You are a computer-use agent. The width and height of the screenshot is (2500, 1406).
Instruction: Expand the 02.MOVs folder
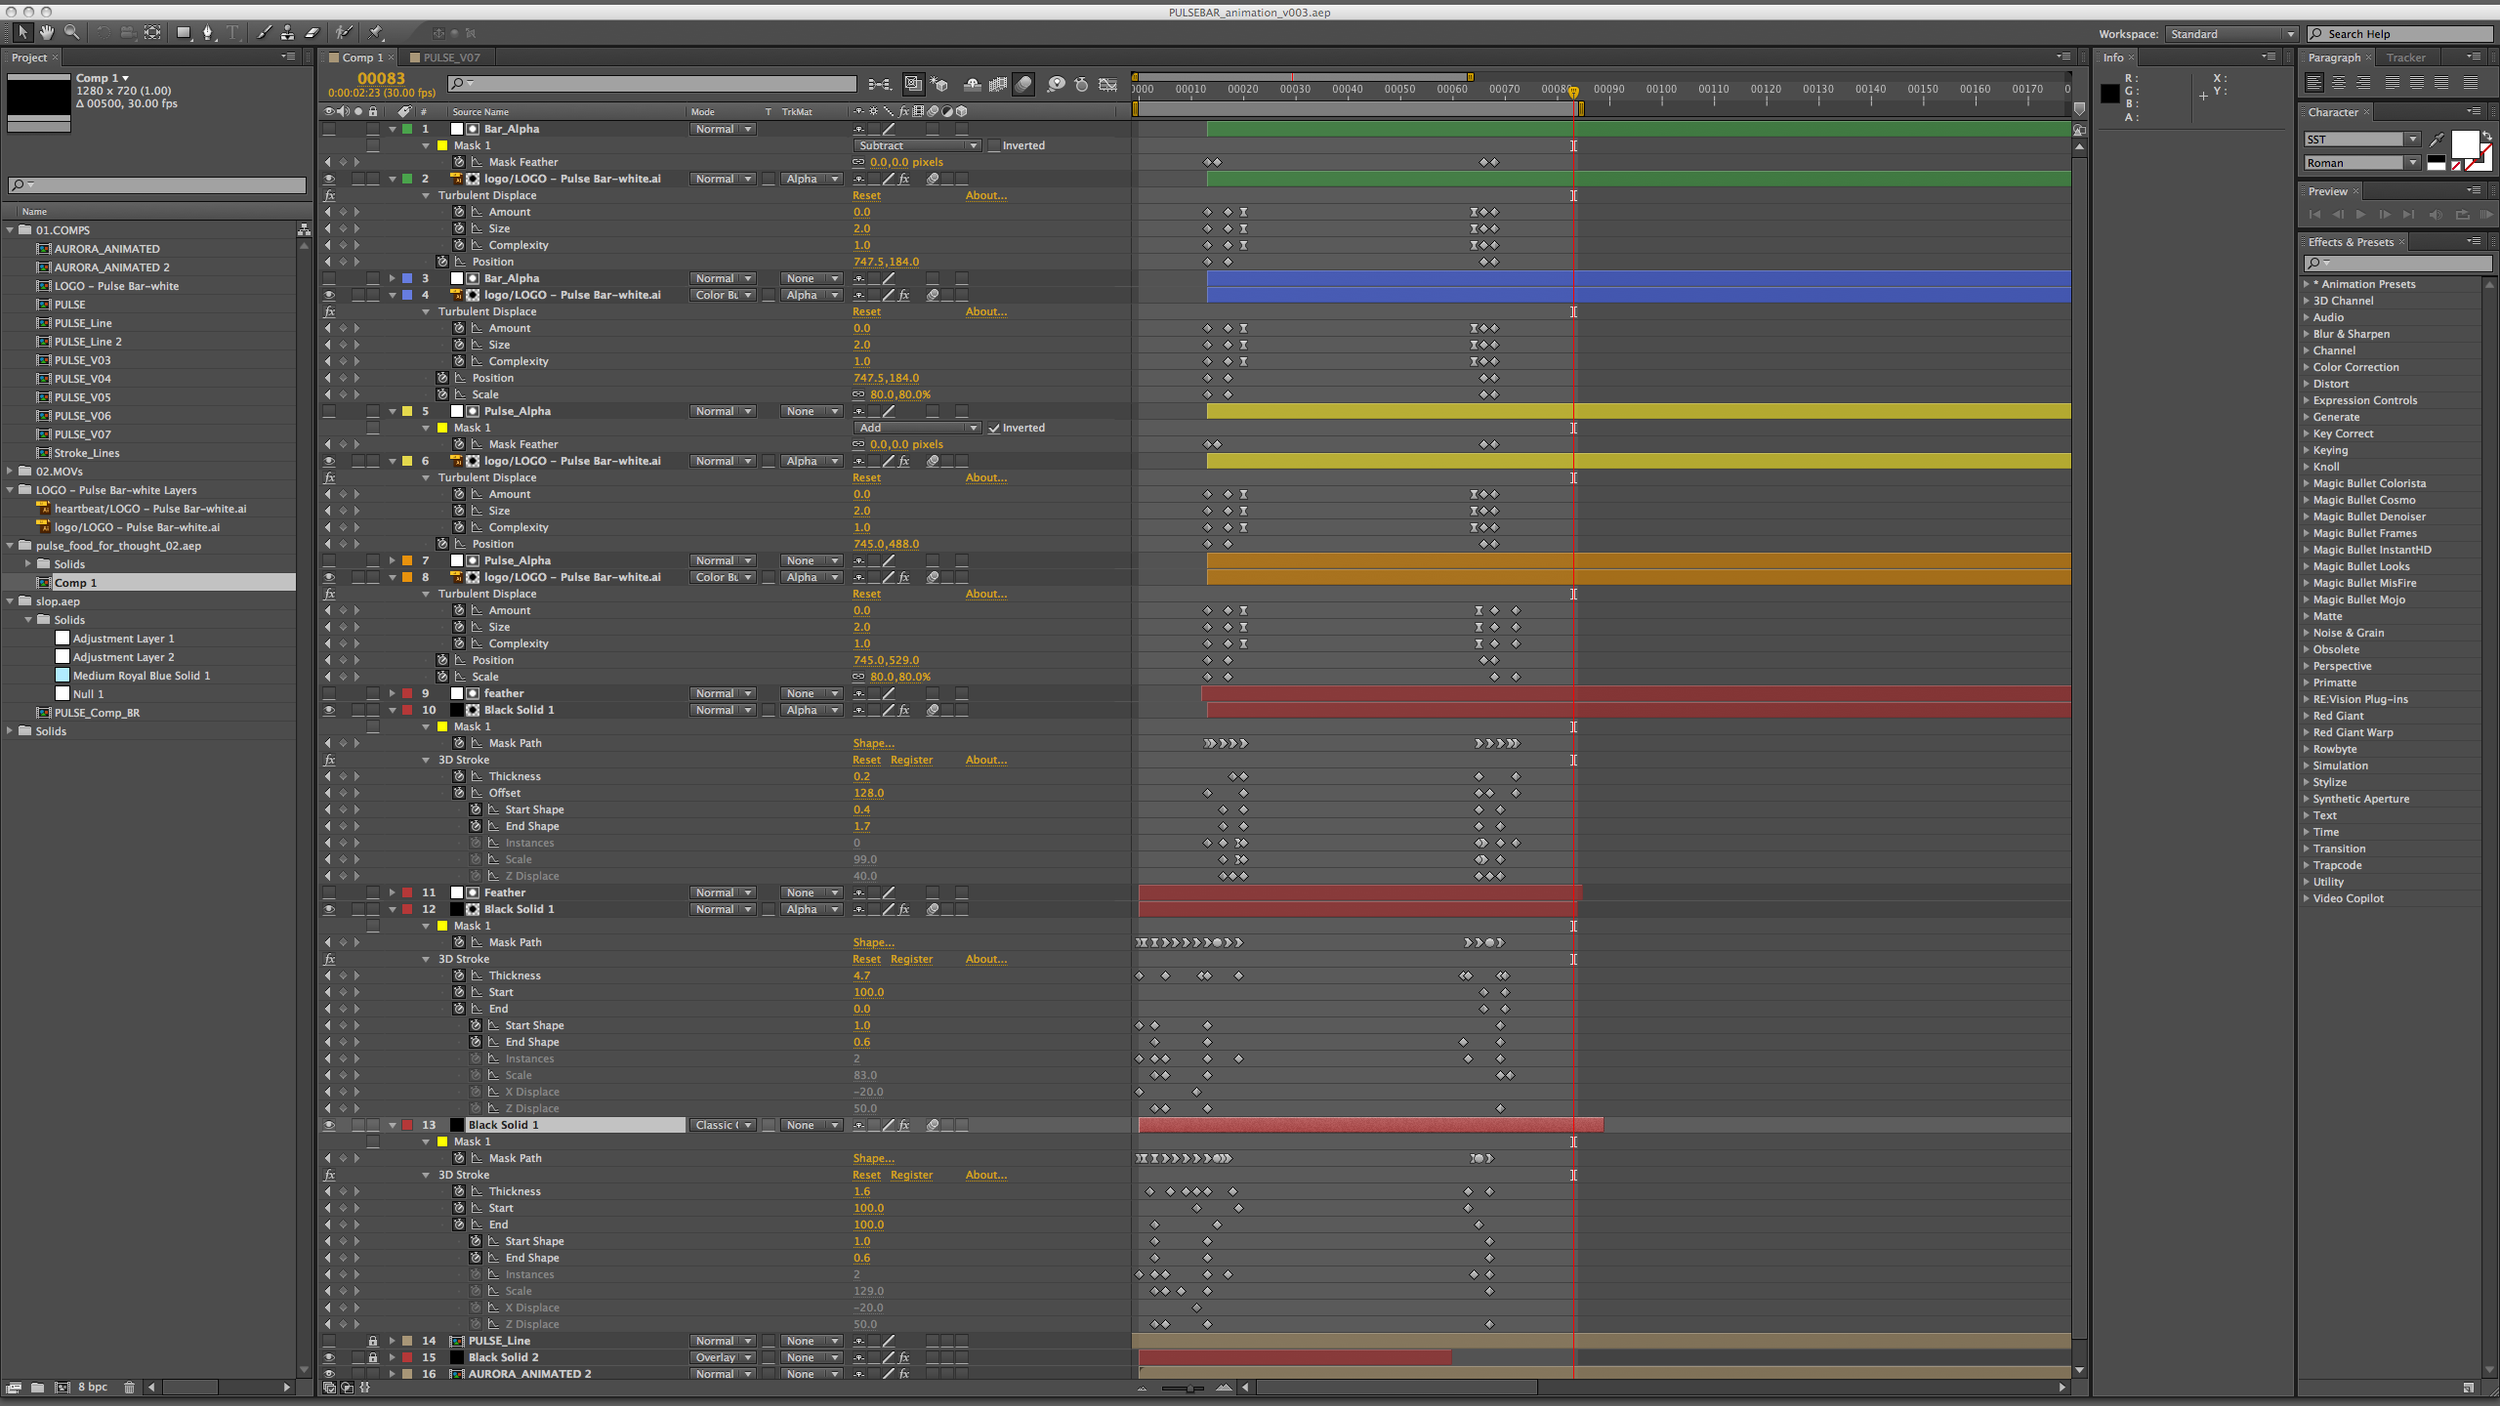click(10, 471)
